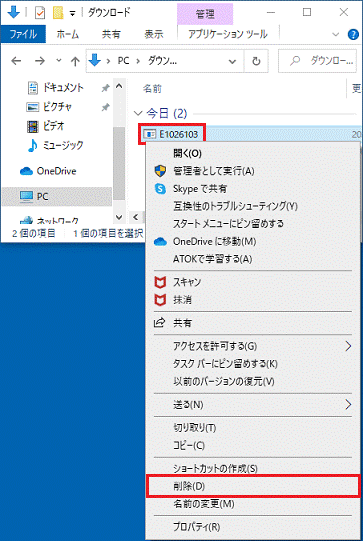363x541 pixels.
Task: Choose 切り取り(T) from the menu
Action: coord(253,428)
